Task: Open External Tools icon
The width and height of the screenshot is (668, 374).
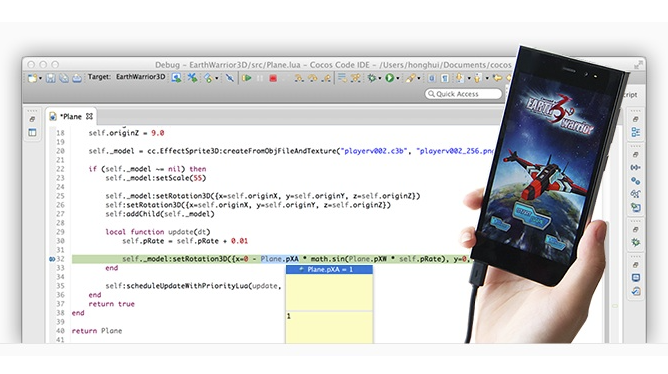Action: [x=410, y=78]
